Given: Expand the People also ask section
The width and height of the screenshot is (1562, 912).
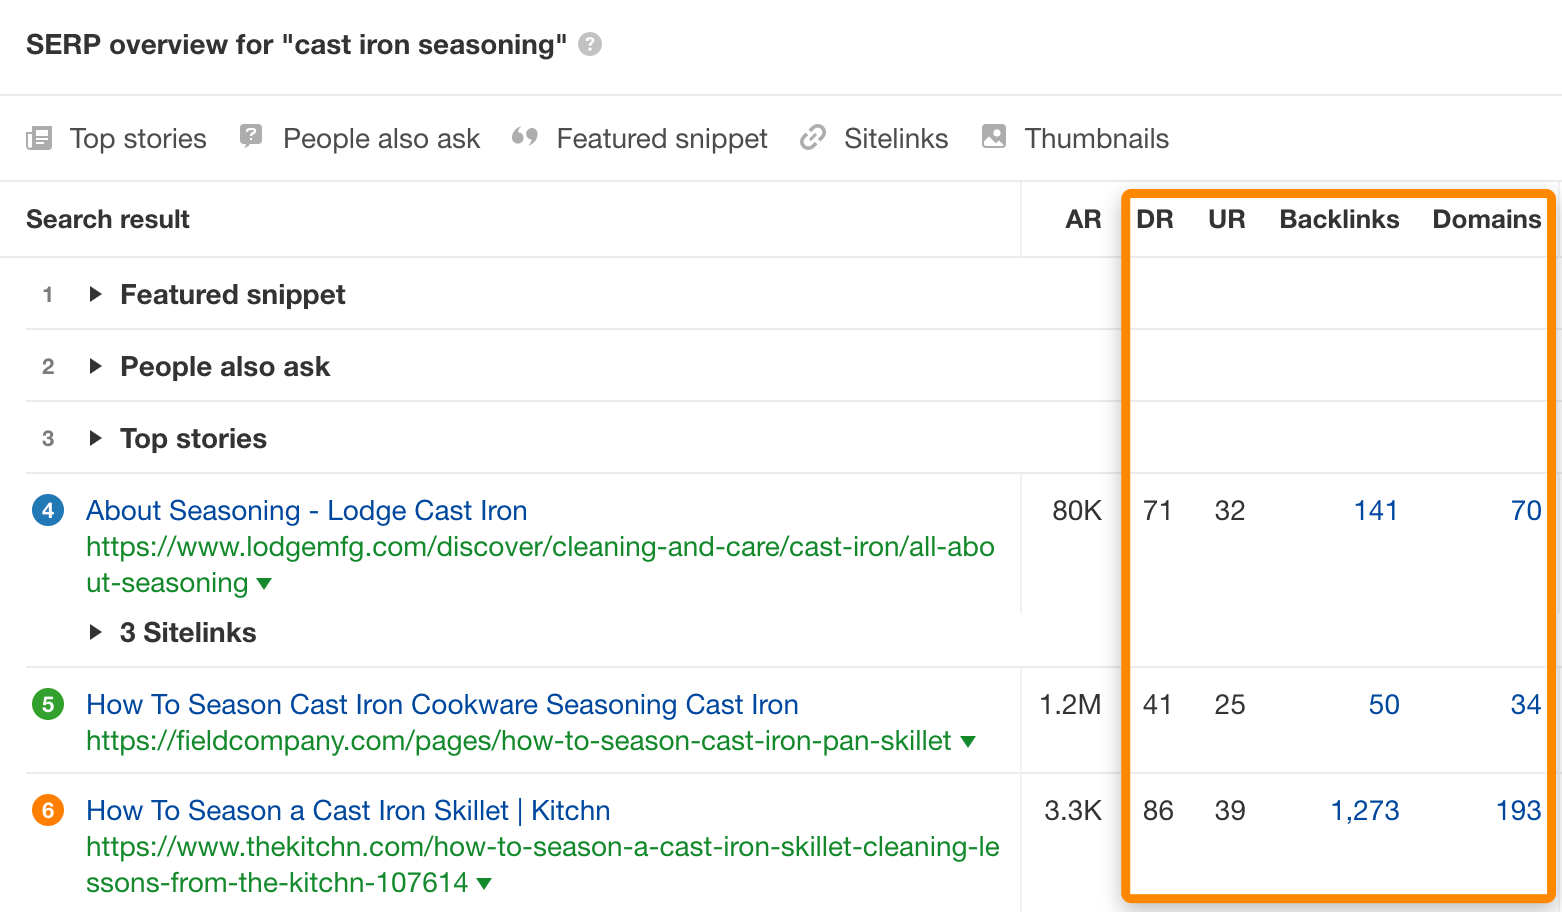Looking at the screenshot, I should click(96, 366).
